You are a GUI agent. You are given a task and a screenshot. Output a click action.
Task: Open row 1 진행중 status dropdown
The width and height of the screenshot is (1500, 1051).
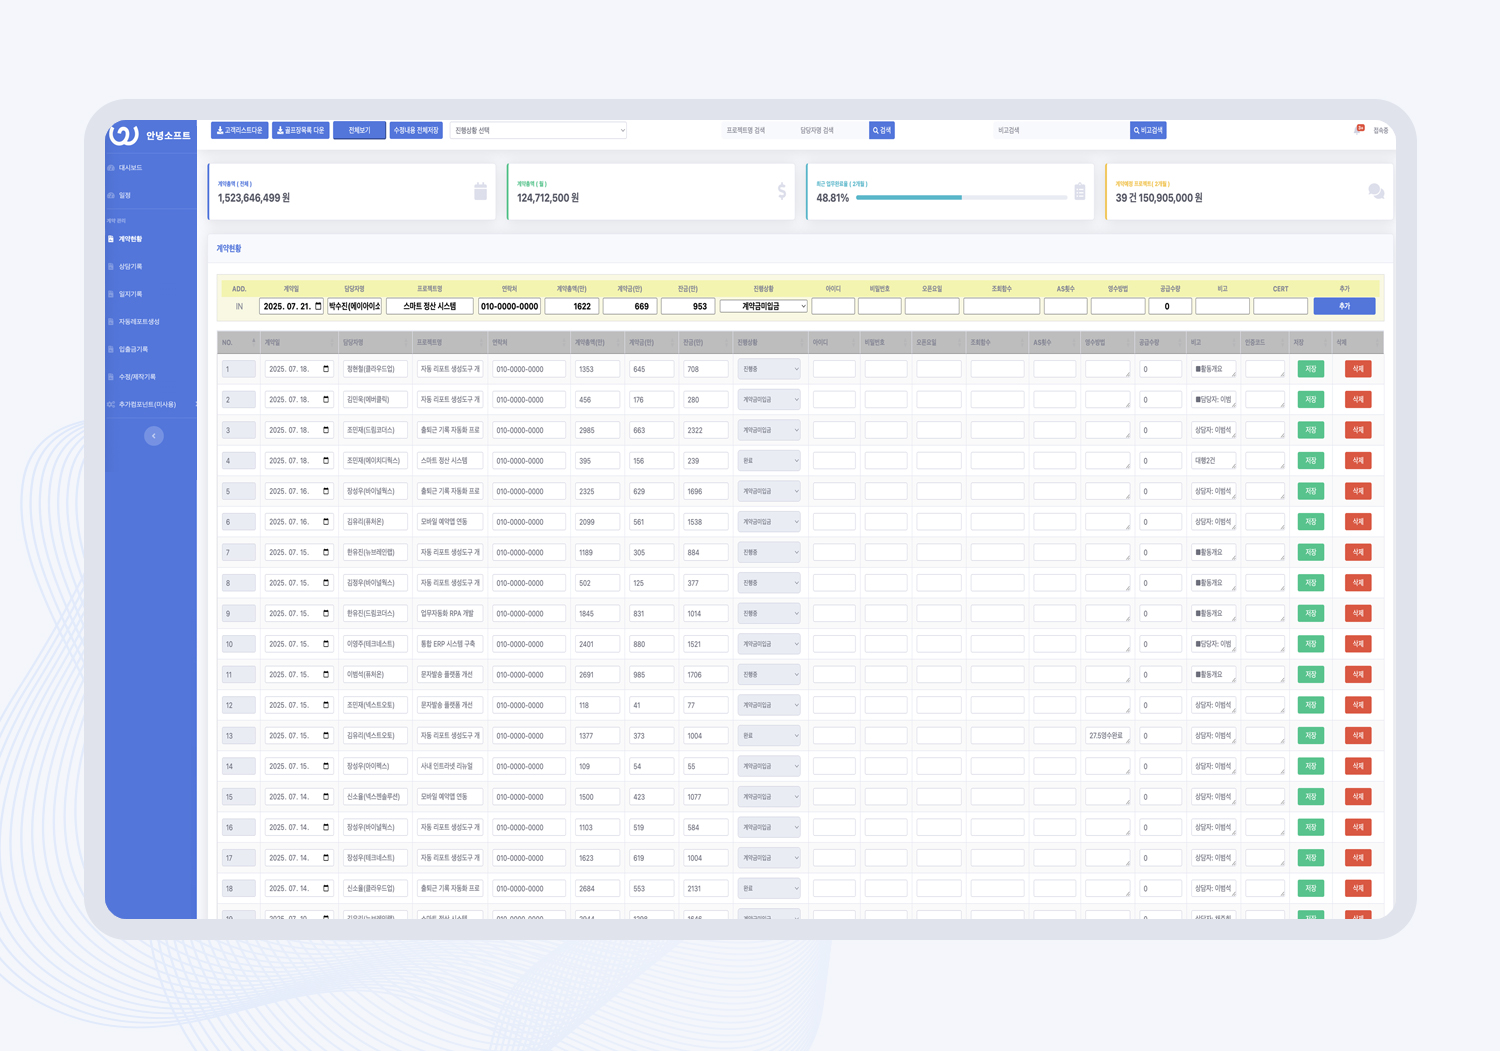(769, 369)
